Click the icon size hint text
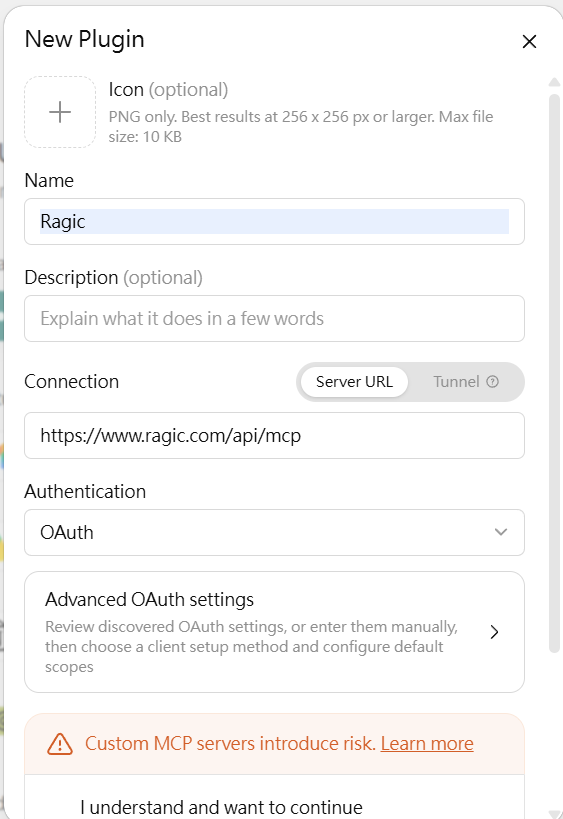Image resolution: width=563 pixels, height=819 pixels. pyautogui.click(x=301, y=126)
